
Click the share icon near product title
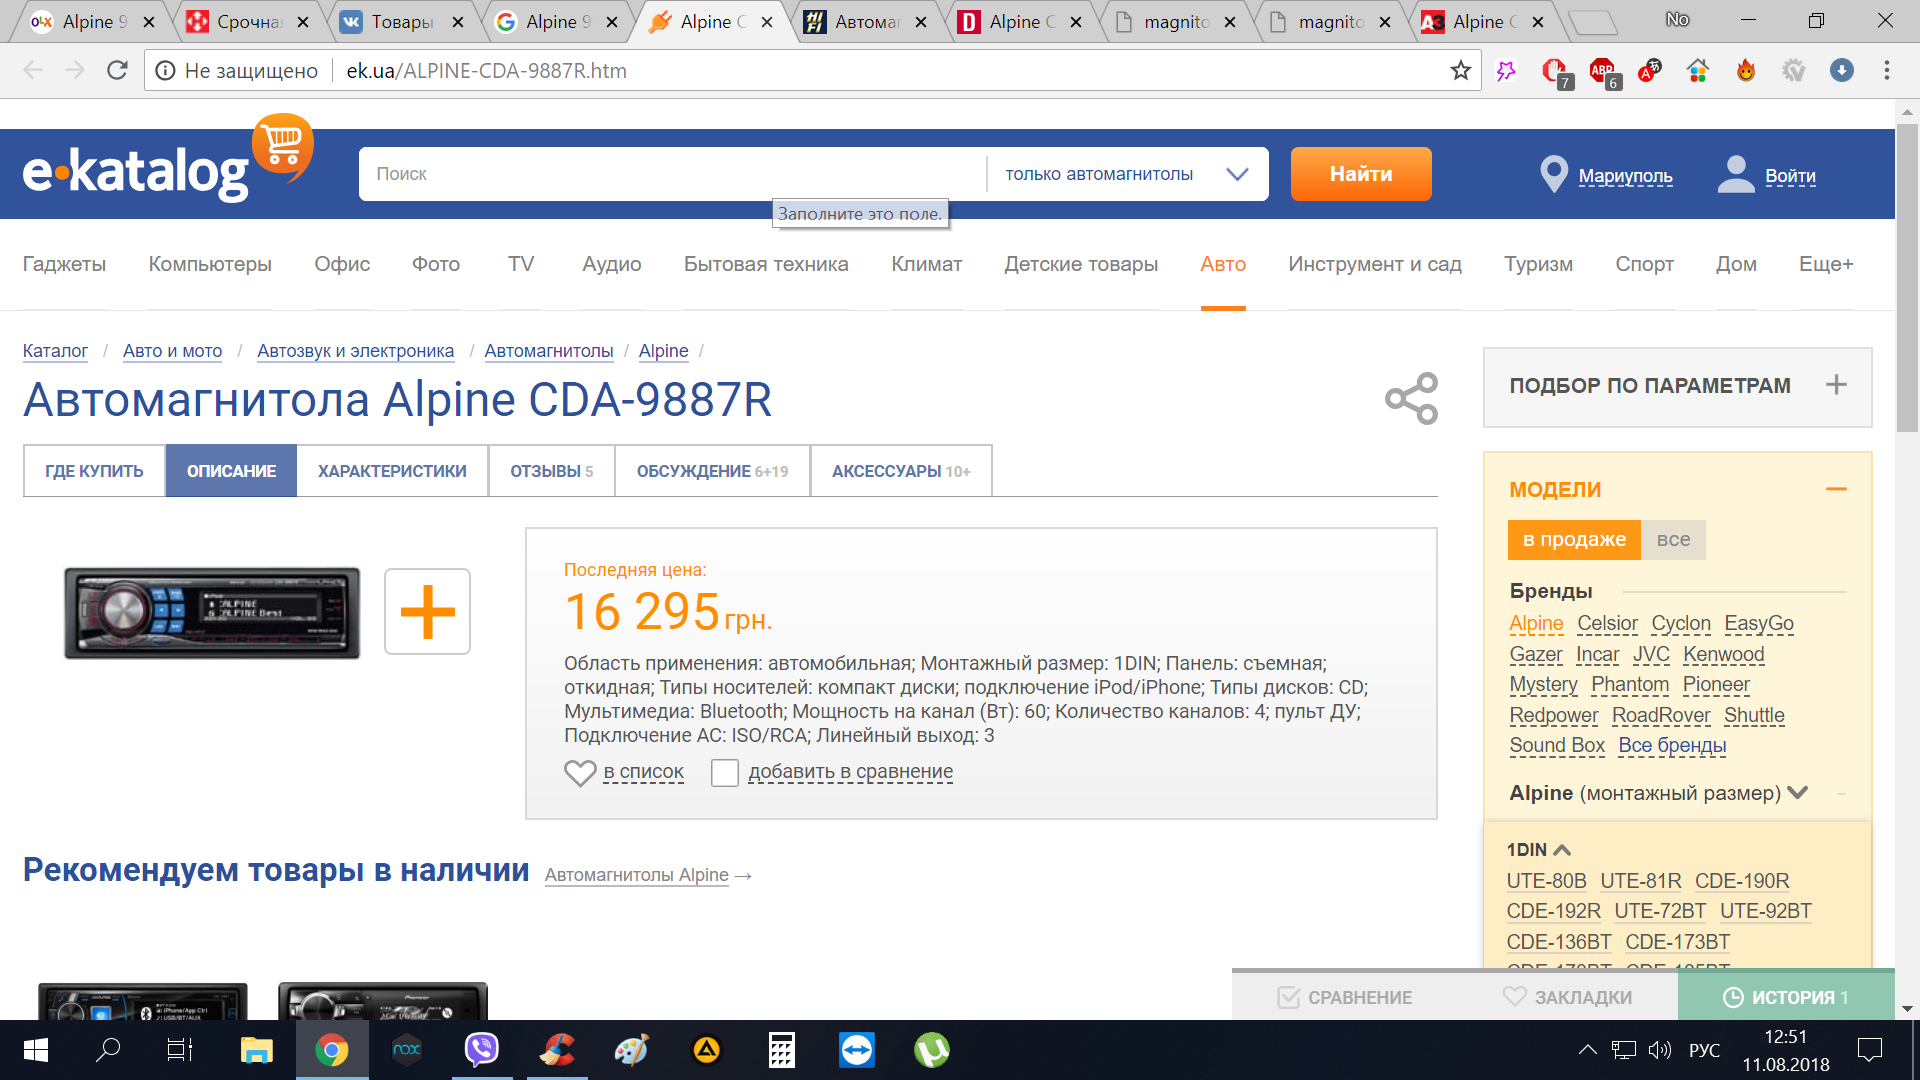click(1411, 399)
